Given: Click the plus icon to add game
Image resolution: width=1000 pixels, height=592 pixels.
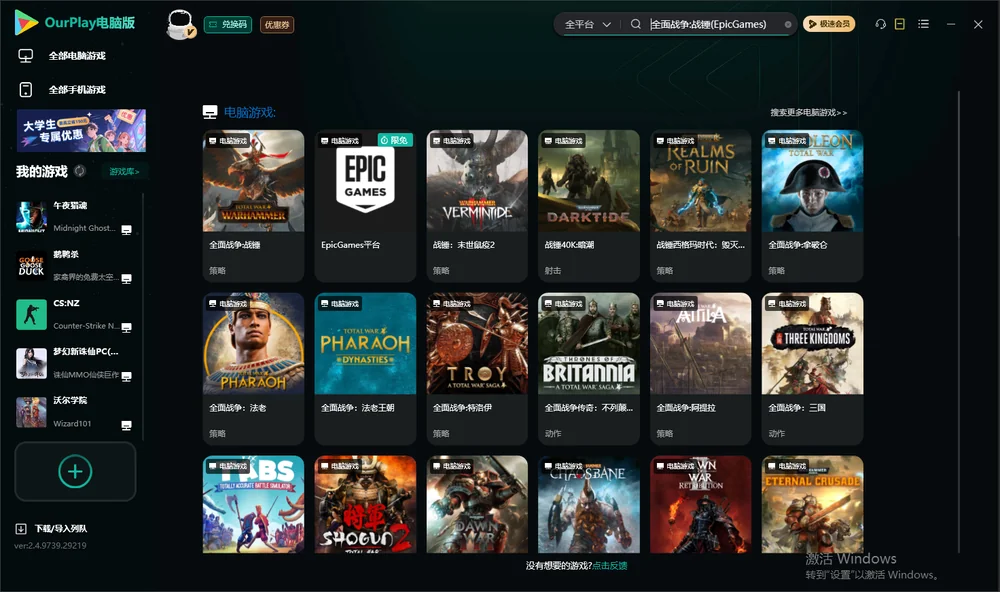Looking at the screenshot, I should 75,471.
